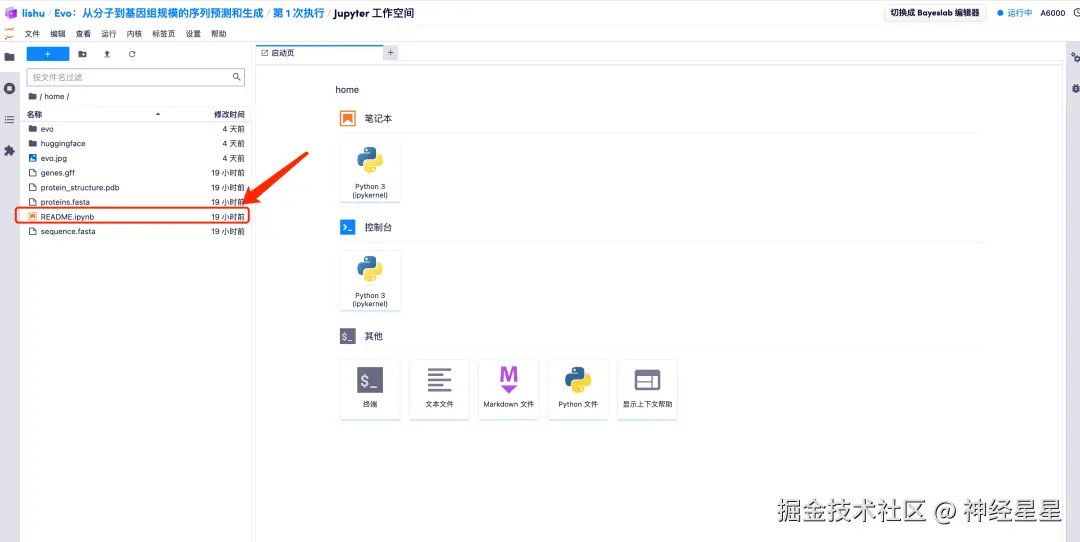Switch to the 启动页 tab

point(319,53)
